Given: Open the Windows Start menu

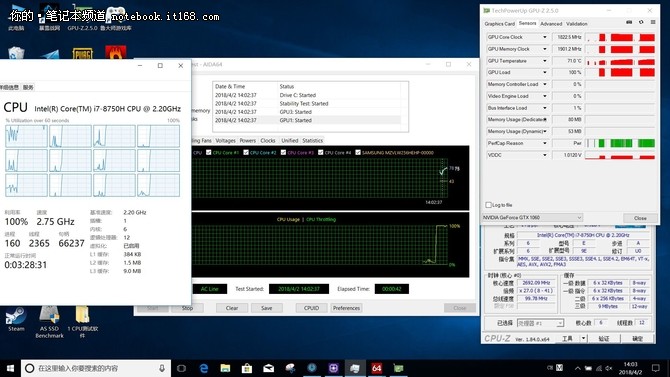Looking at the screenshot, I should point(10,368).
